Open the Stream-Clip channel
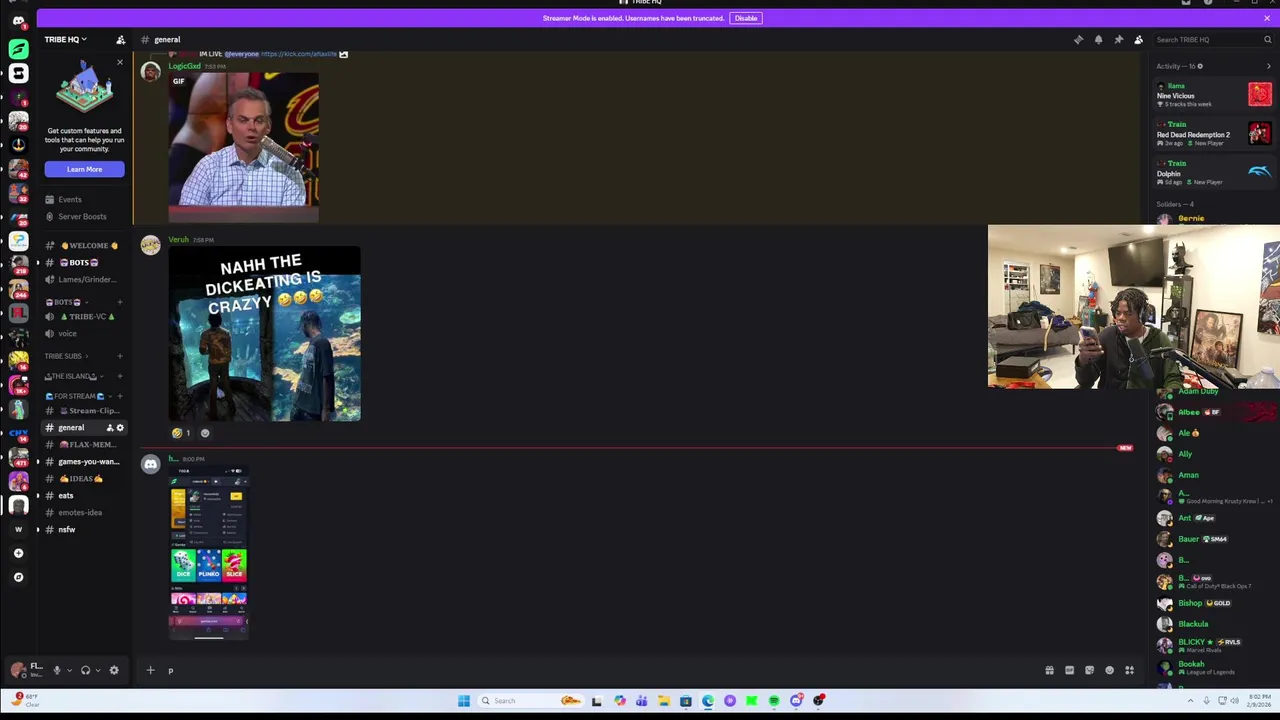The height and width of the screenshot is (720, 1280). [84, 410]
